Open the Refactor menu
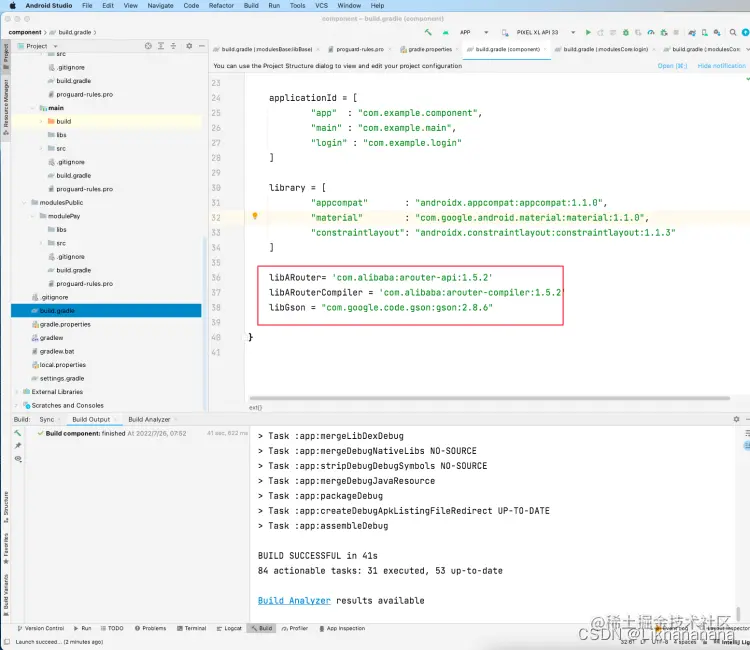This screenshot has width=750, height=650. 221,5
